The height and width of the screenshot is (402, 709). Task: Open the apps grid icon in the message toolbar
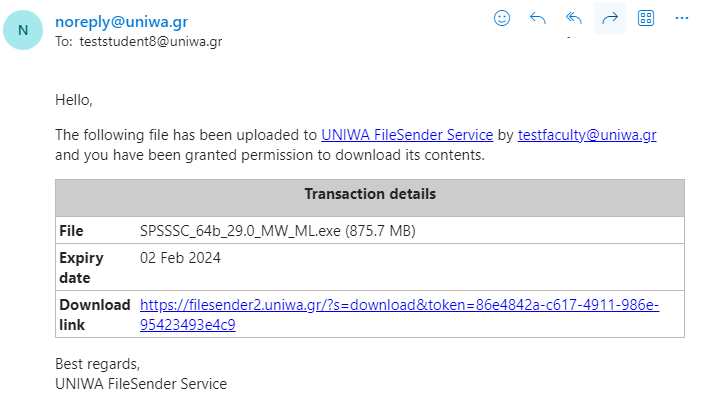[646, 18]
